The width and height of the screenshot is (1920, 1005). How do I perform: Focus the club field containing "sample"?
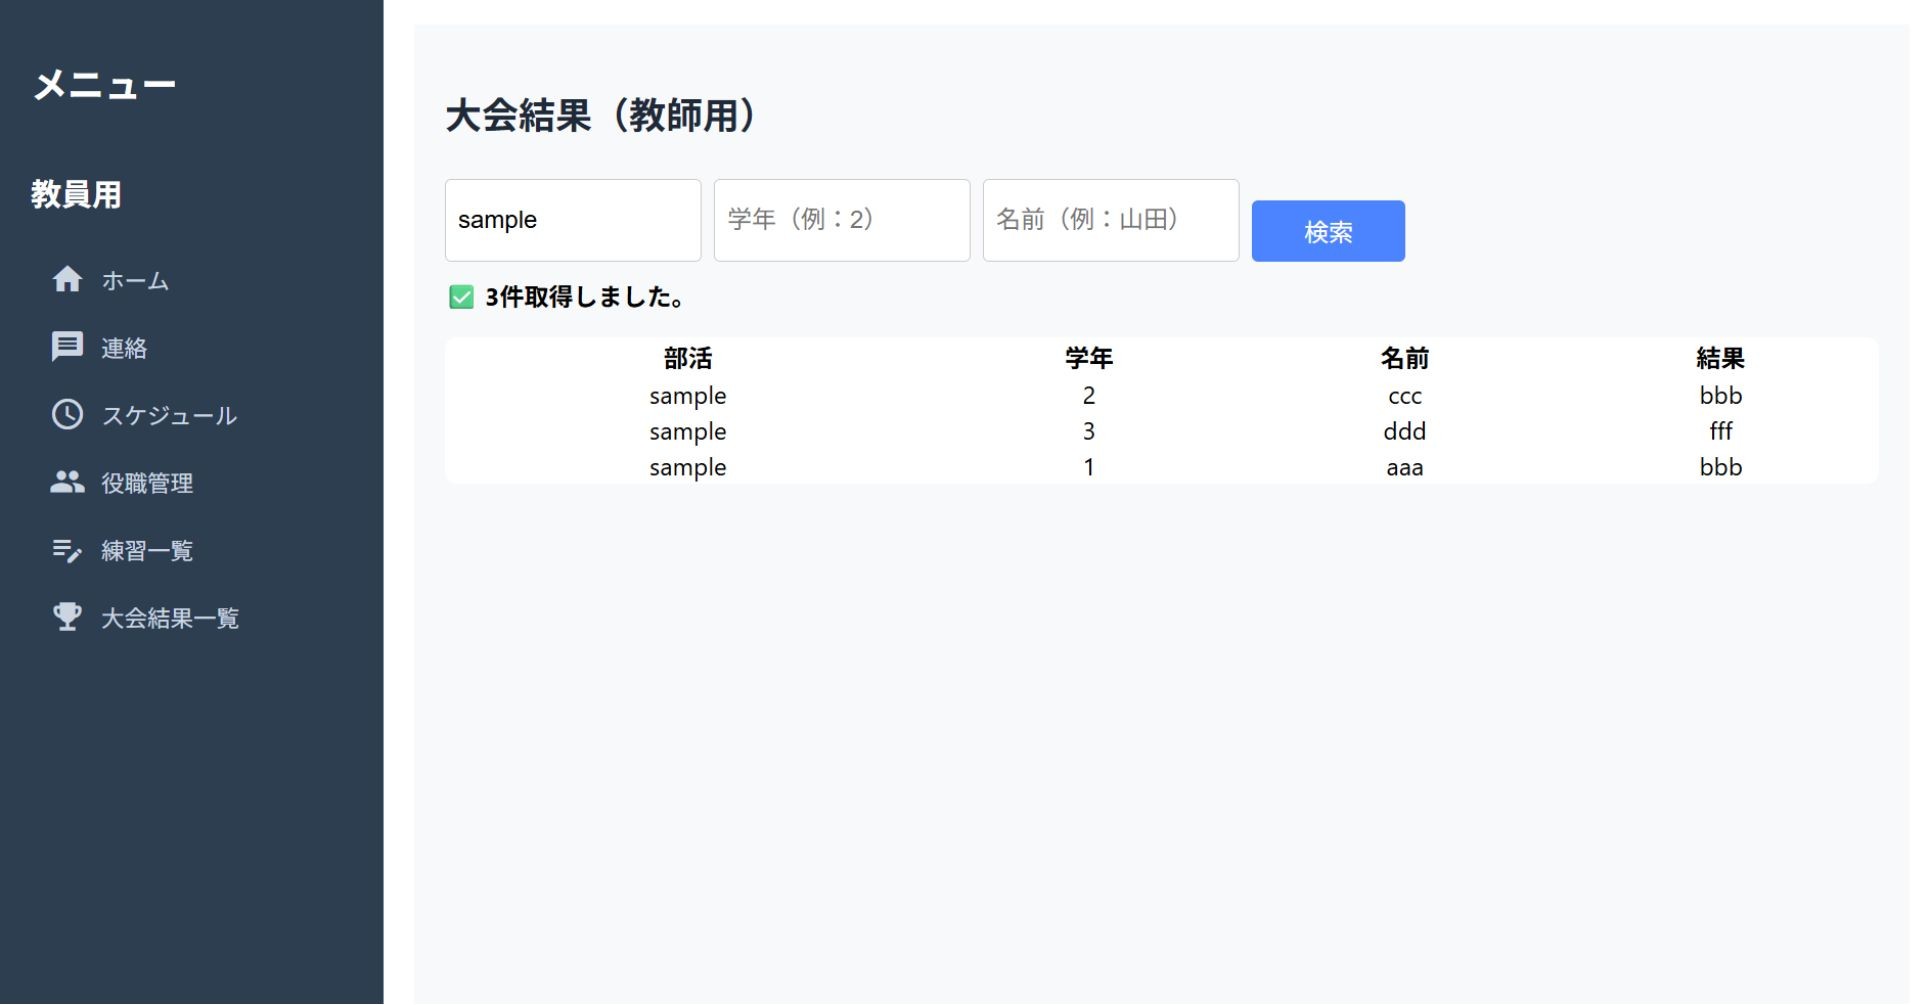tap(572, 220)
